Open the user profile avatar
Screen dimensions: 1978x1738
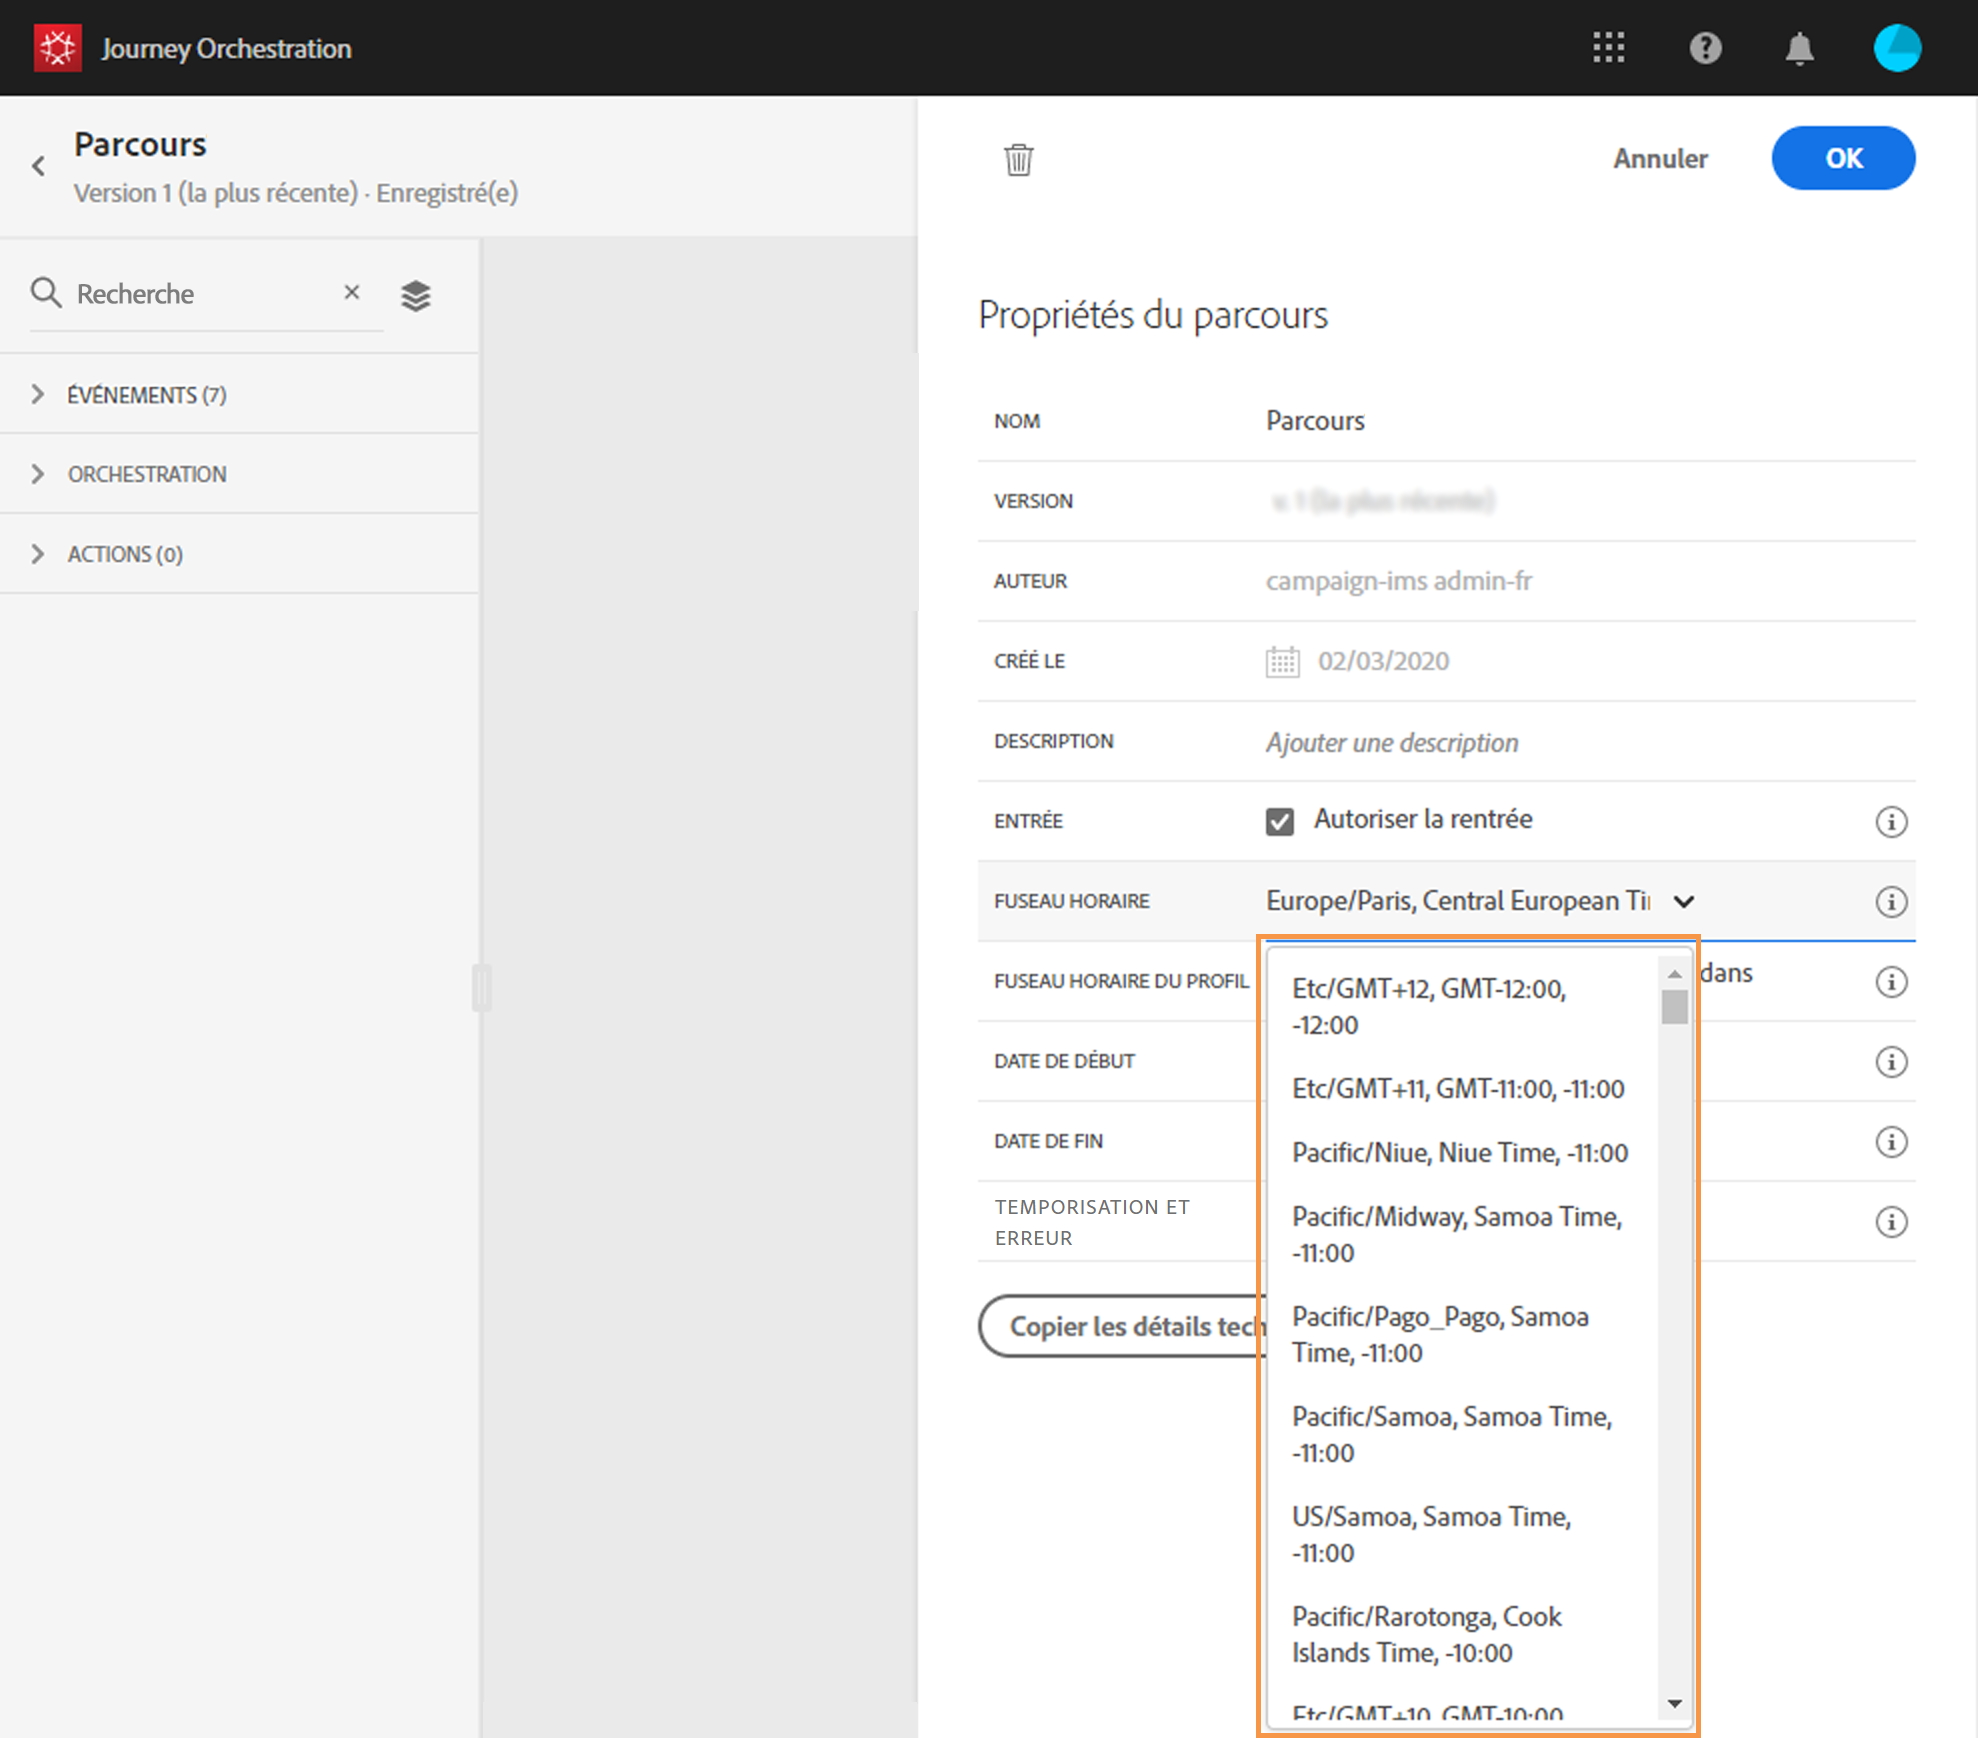(x=1896, y=47)
